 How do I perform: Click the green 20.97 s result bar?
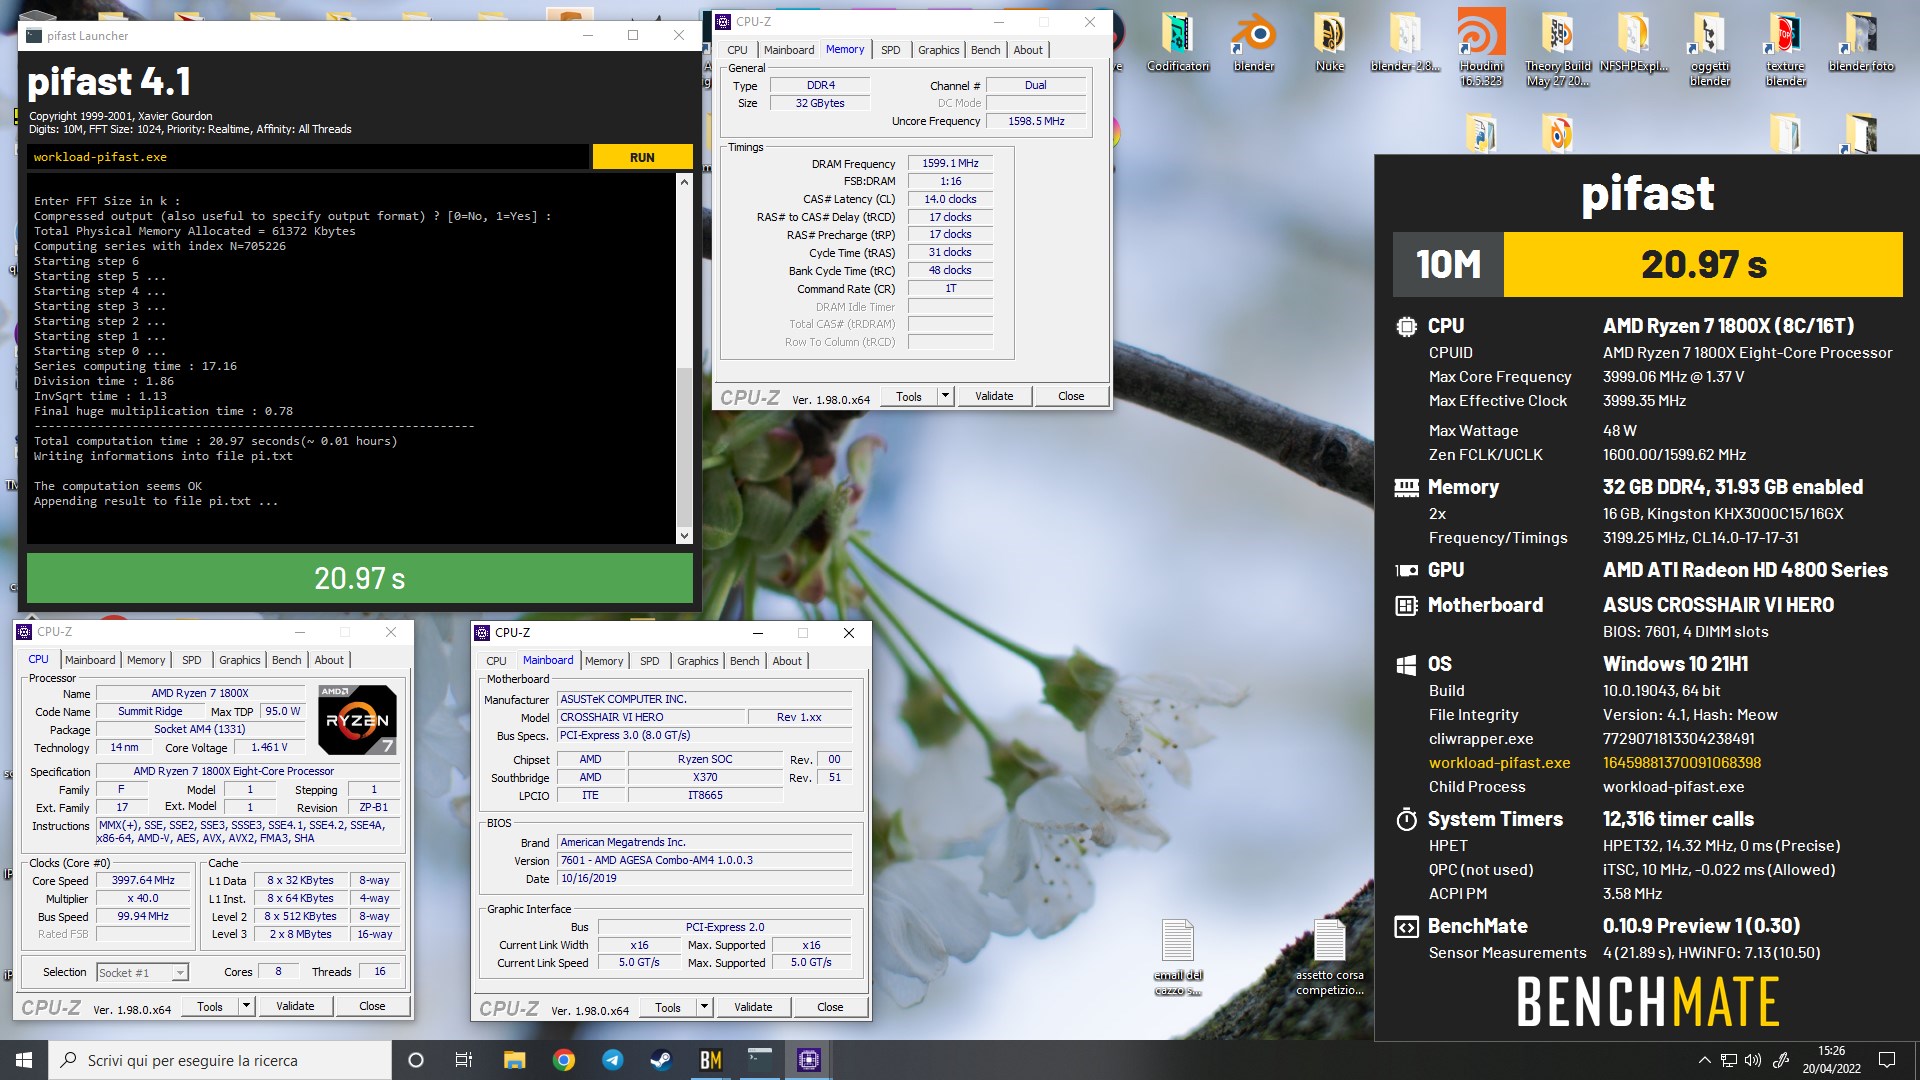(360, 578)
